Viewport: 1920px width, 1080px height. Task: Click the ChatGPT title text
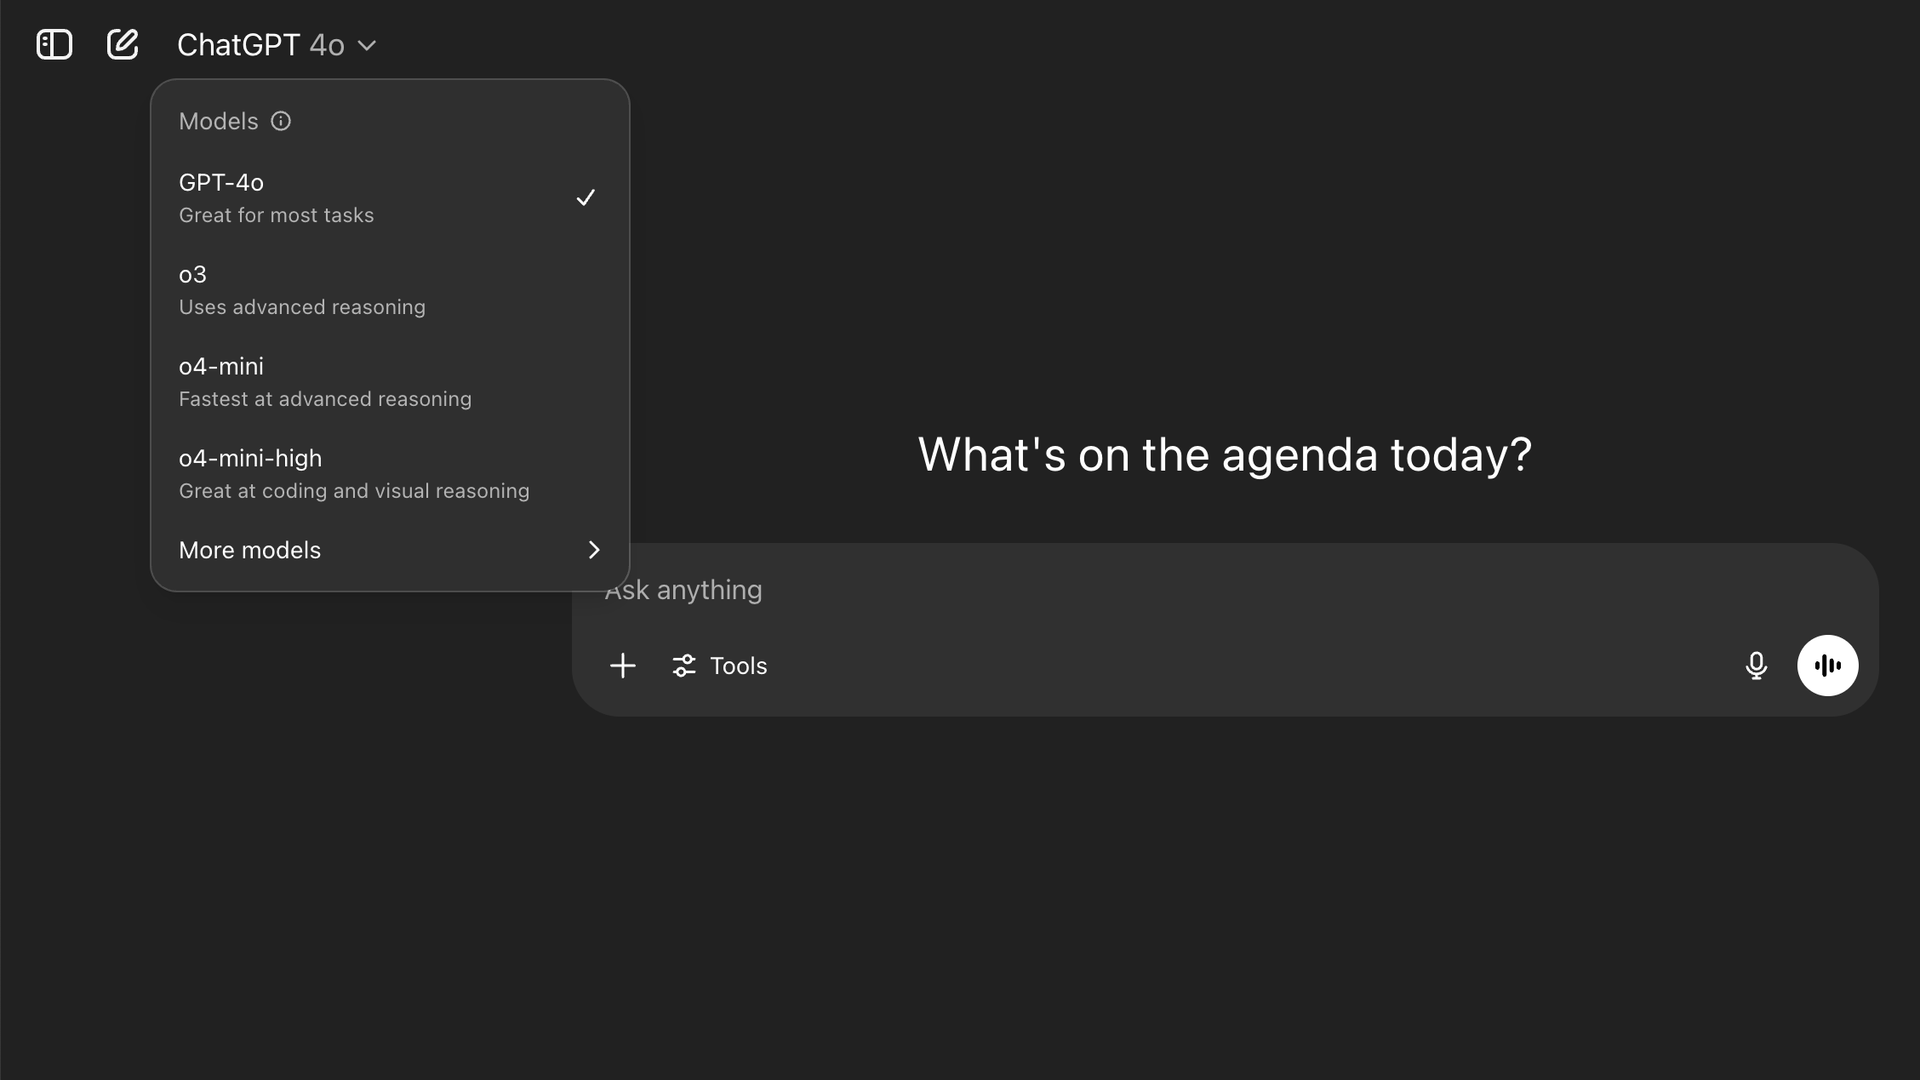(238, 45)
